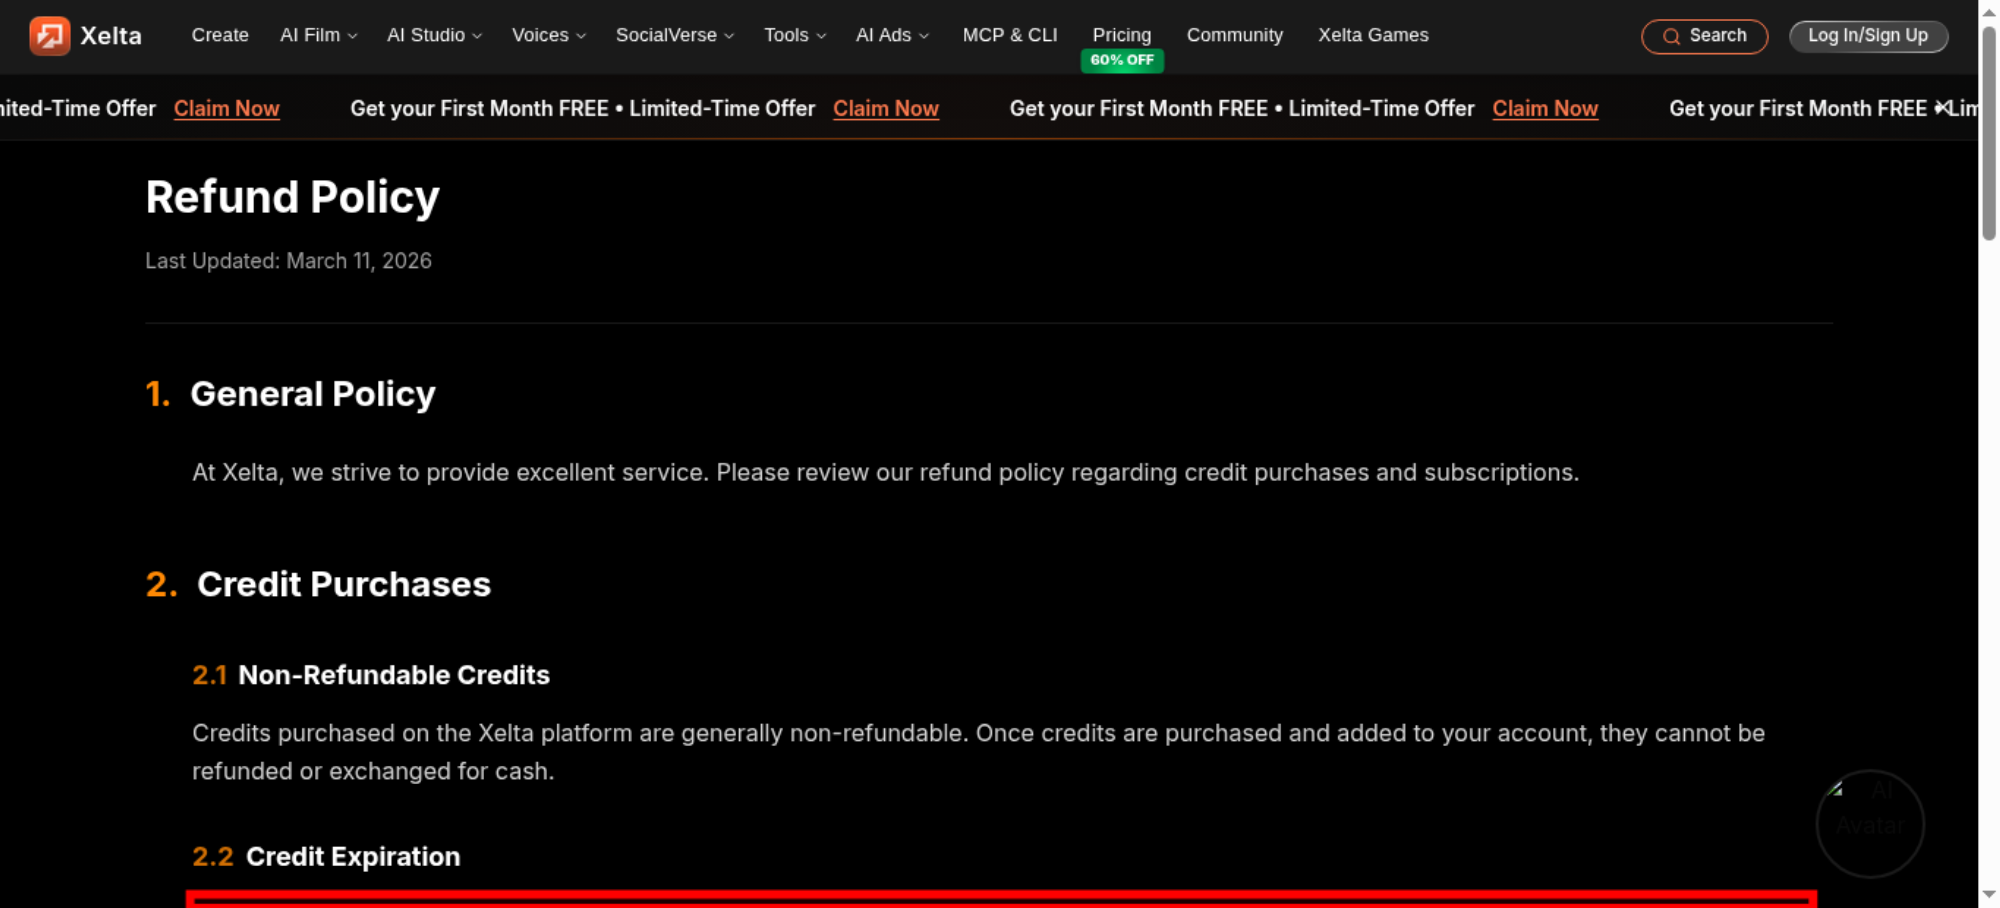Click the magnifier icon in Search
The width and height of the screenshot is (2000, 908).
pyautogui.click(x=1671, y=37)
